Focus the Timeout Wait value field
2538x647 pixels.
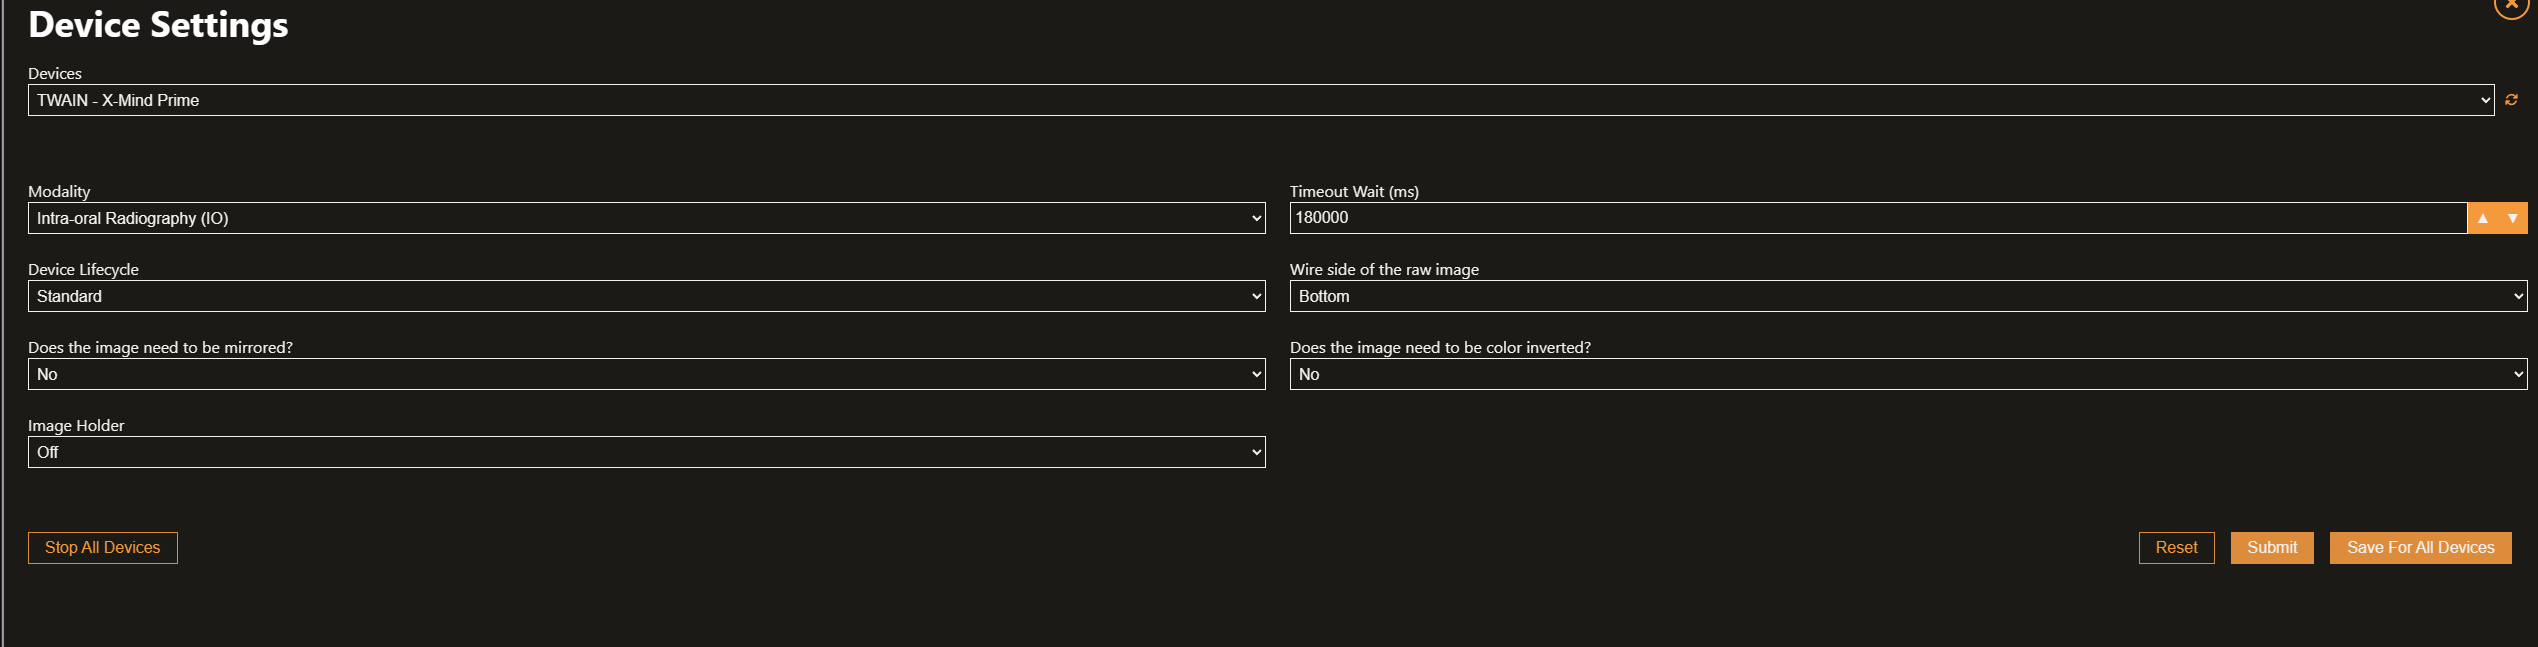[x=1878, y=218]
